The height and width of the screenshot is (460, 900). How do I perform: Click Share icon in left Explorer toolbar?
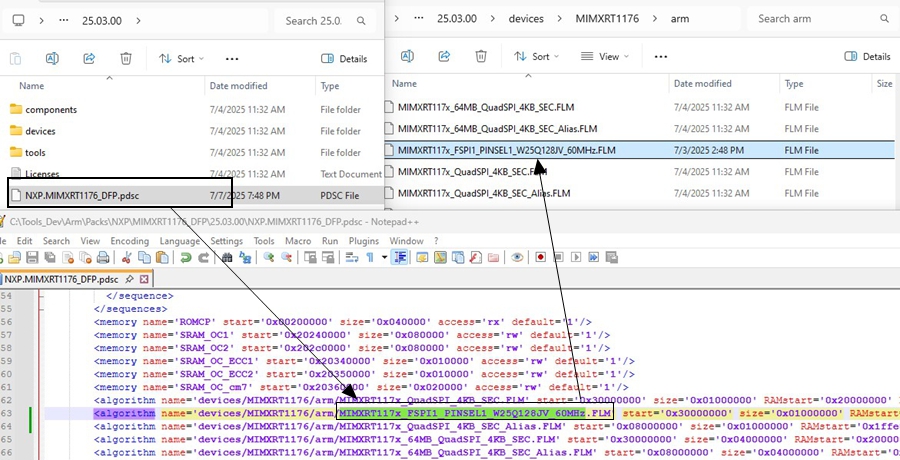click(x=89, y=59)
